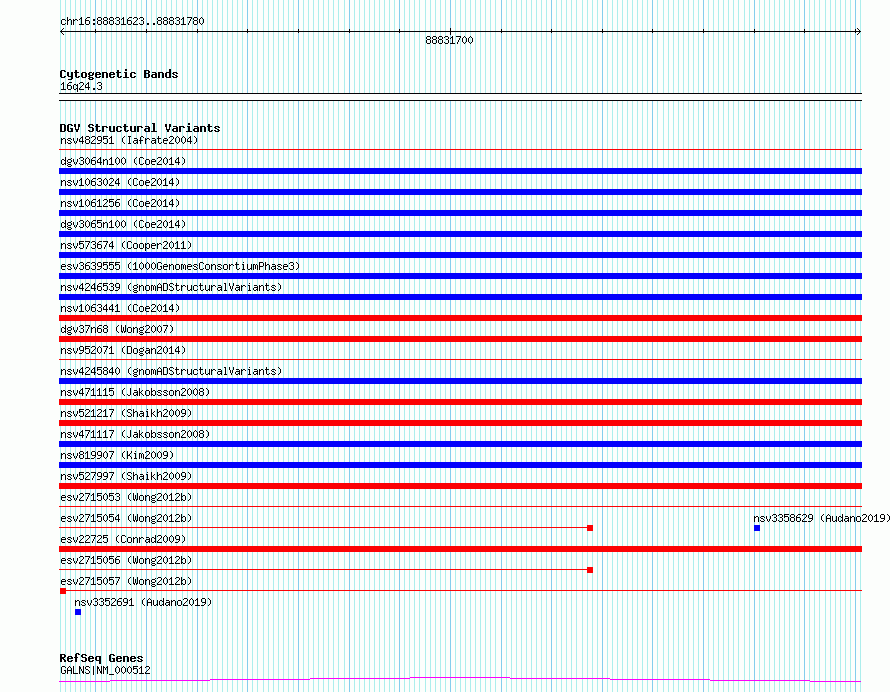
Task: Open esv2715053 (Wong2012b) variant label
Action: point(126,497)
